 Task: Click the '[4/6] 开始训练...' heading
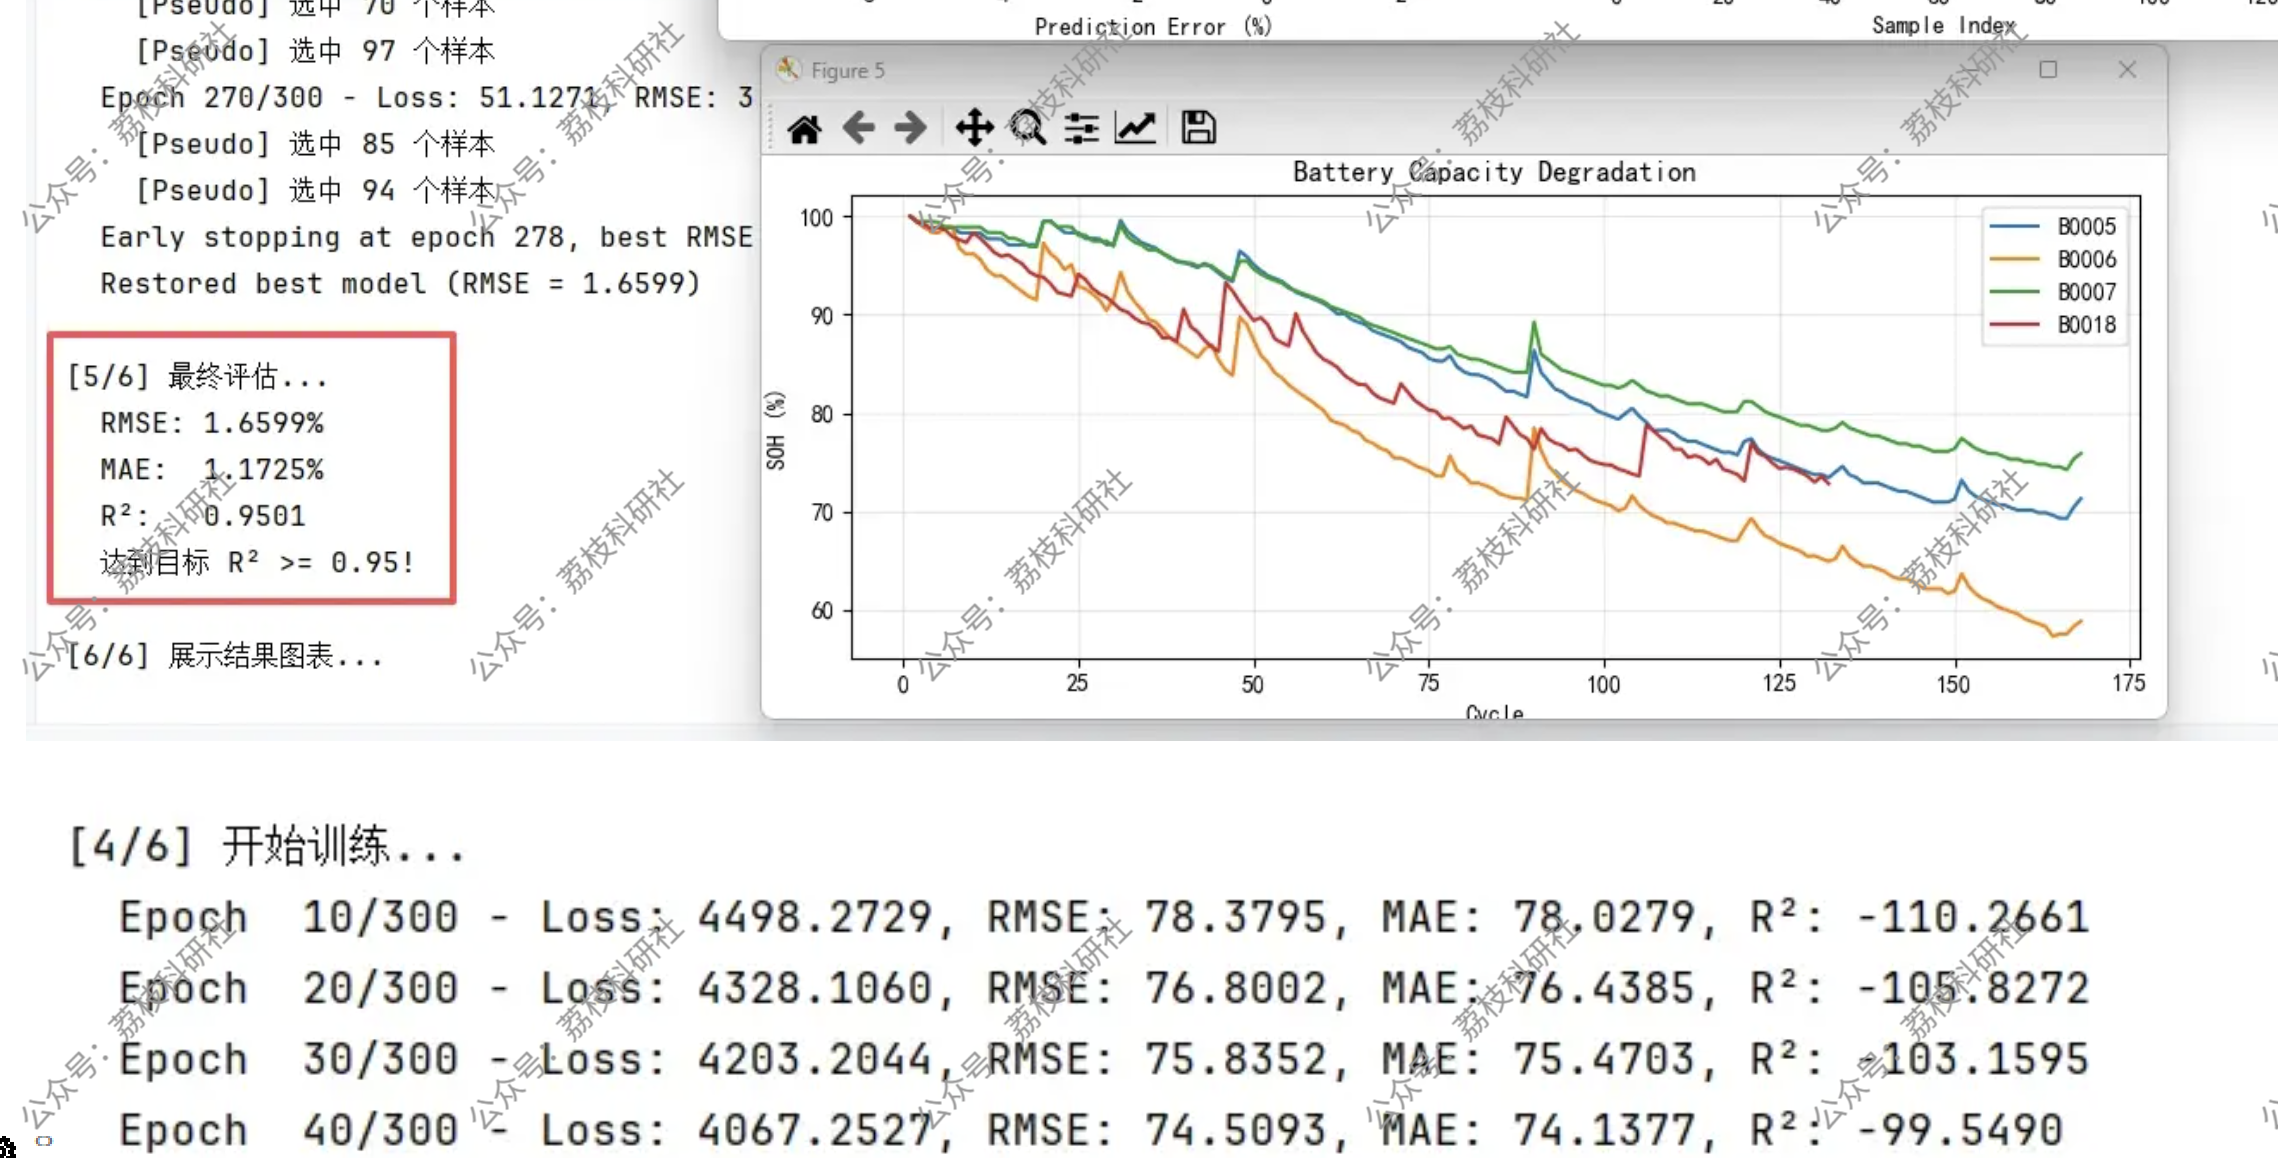[267, 846]
